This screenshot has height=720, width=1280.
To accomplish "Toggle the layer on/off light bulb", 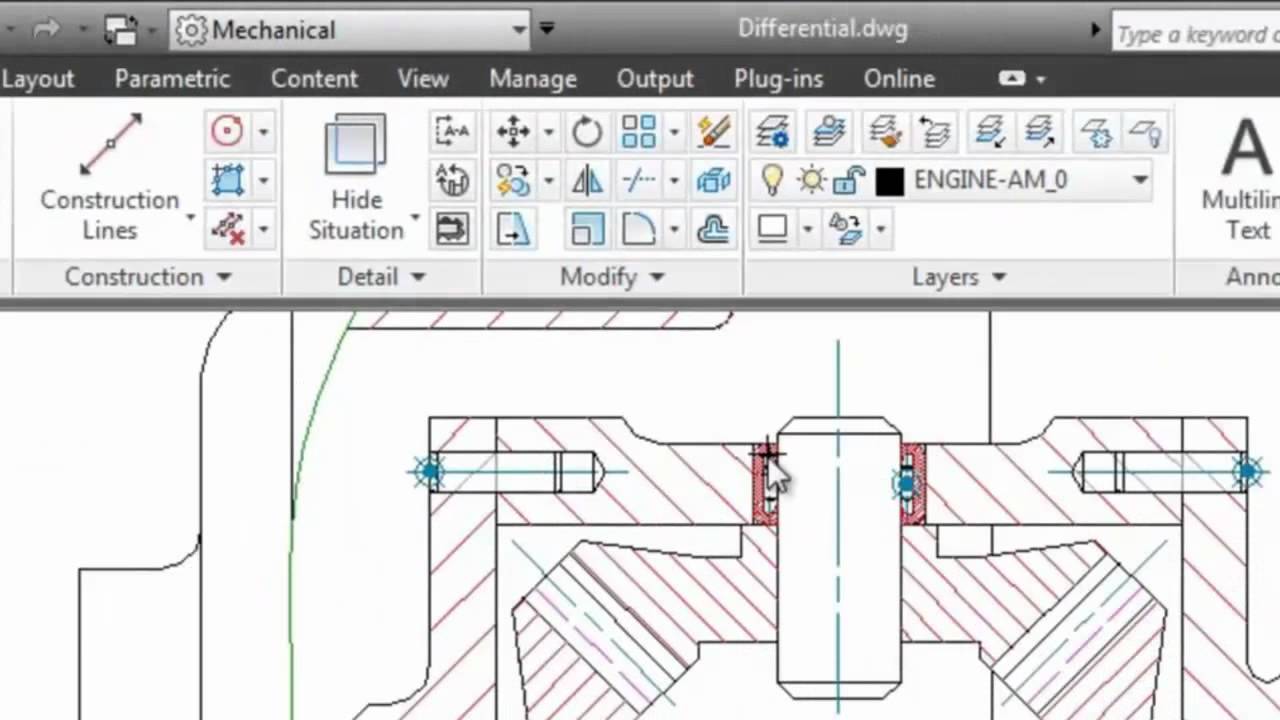I will [772, 180].
